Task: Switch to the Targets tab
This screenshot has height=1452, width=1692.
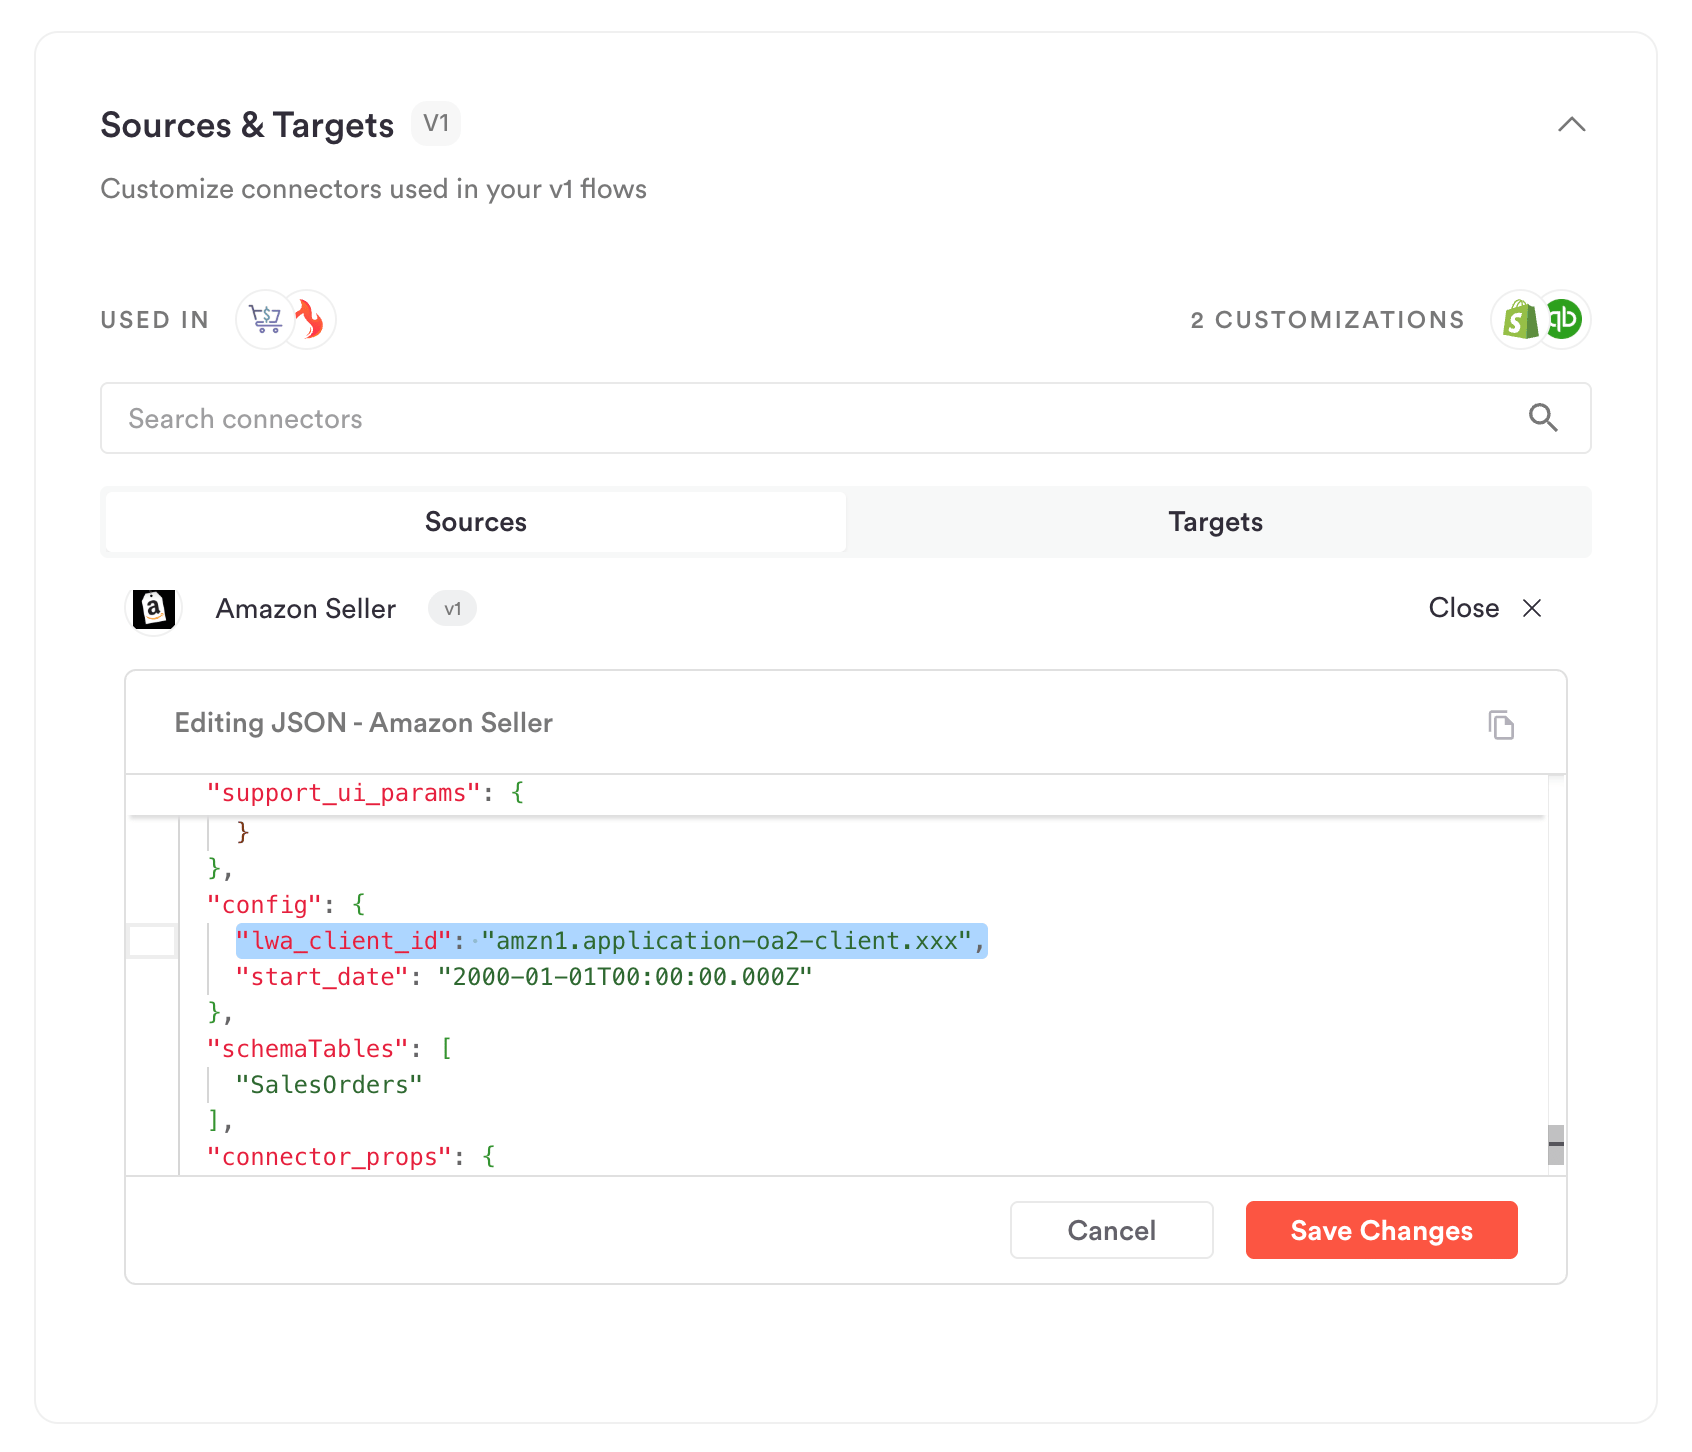Action: pyautogui.click(x=1216, y=522)
